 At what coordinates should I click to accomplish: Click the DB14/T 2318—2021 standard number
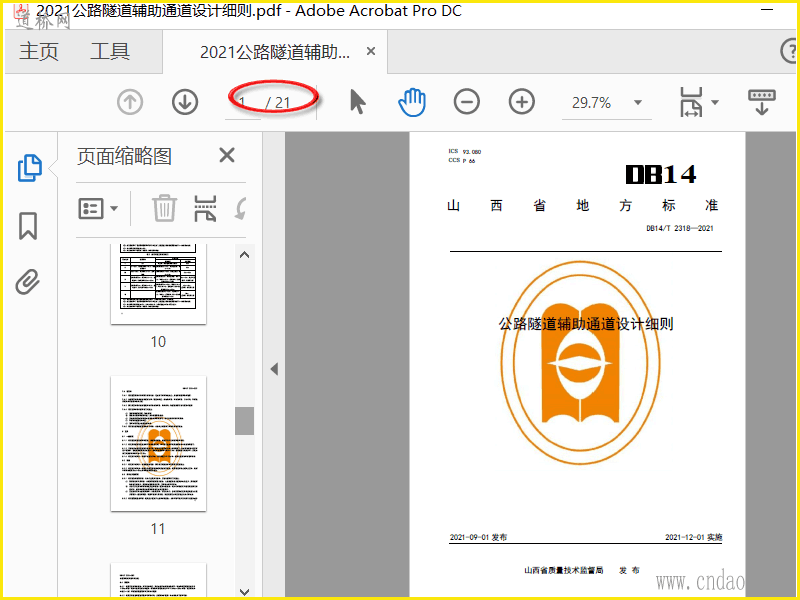(680, 228)
